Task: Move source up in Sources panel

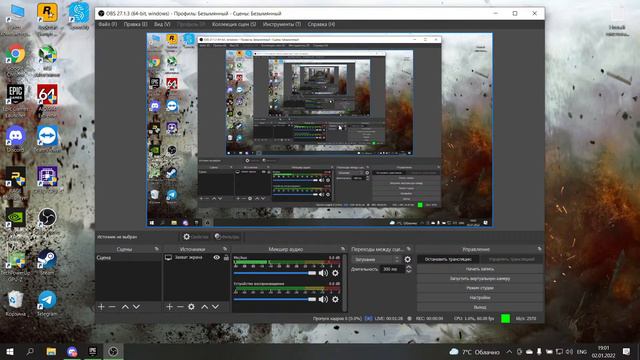Action: tap(204, 307)
